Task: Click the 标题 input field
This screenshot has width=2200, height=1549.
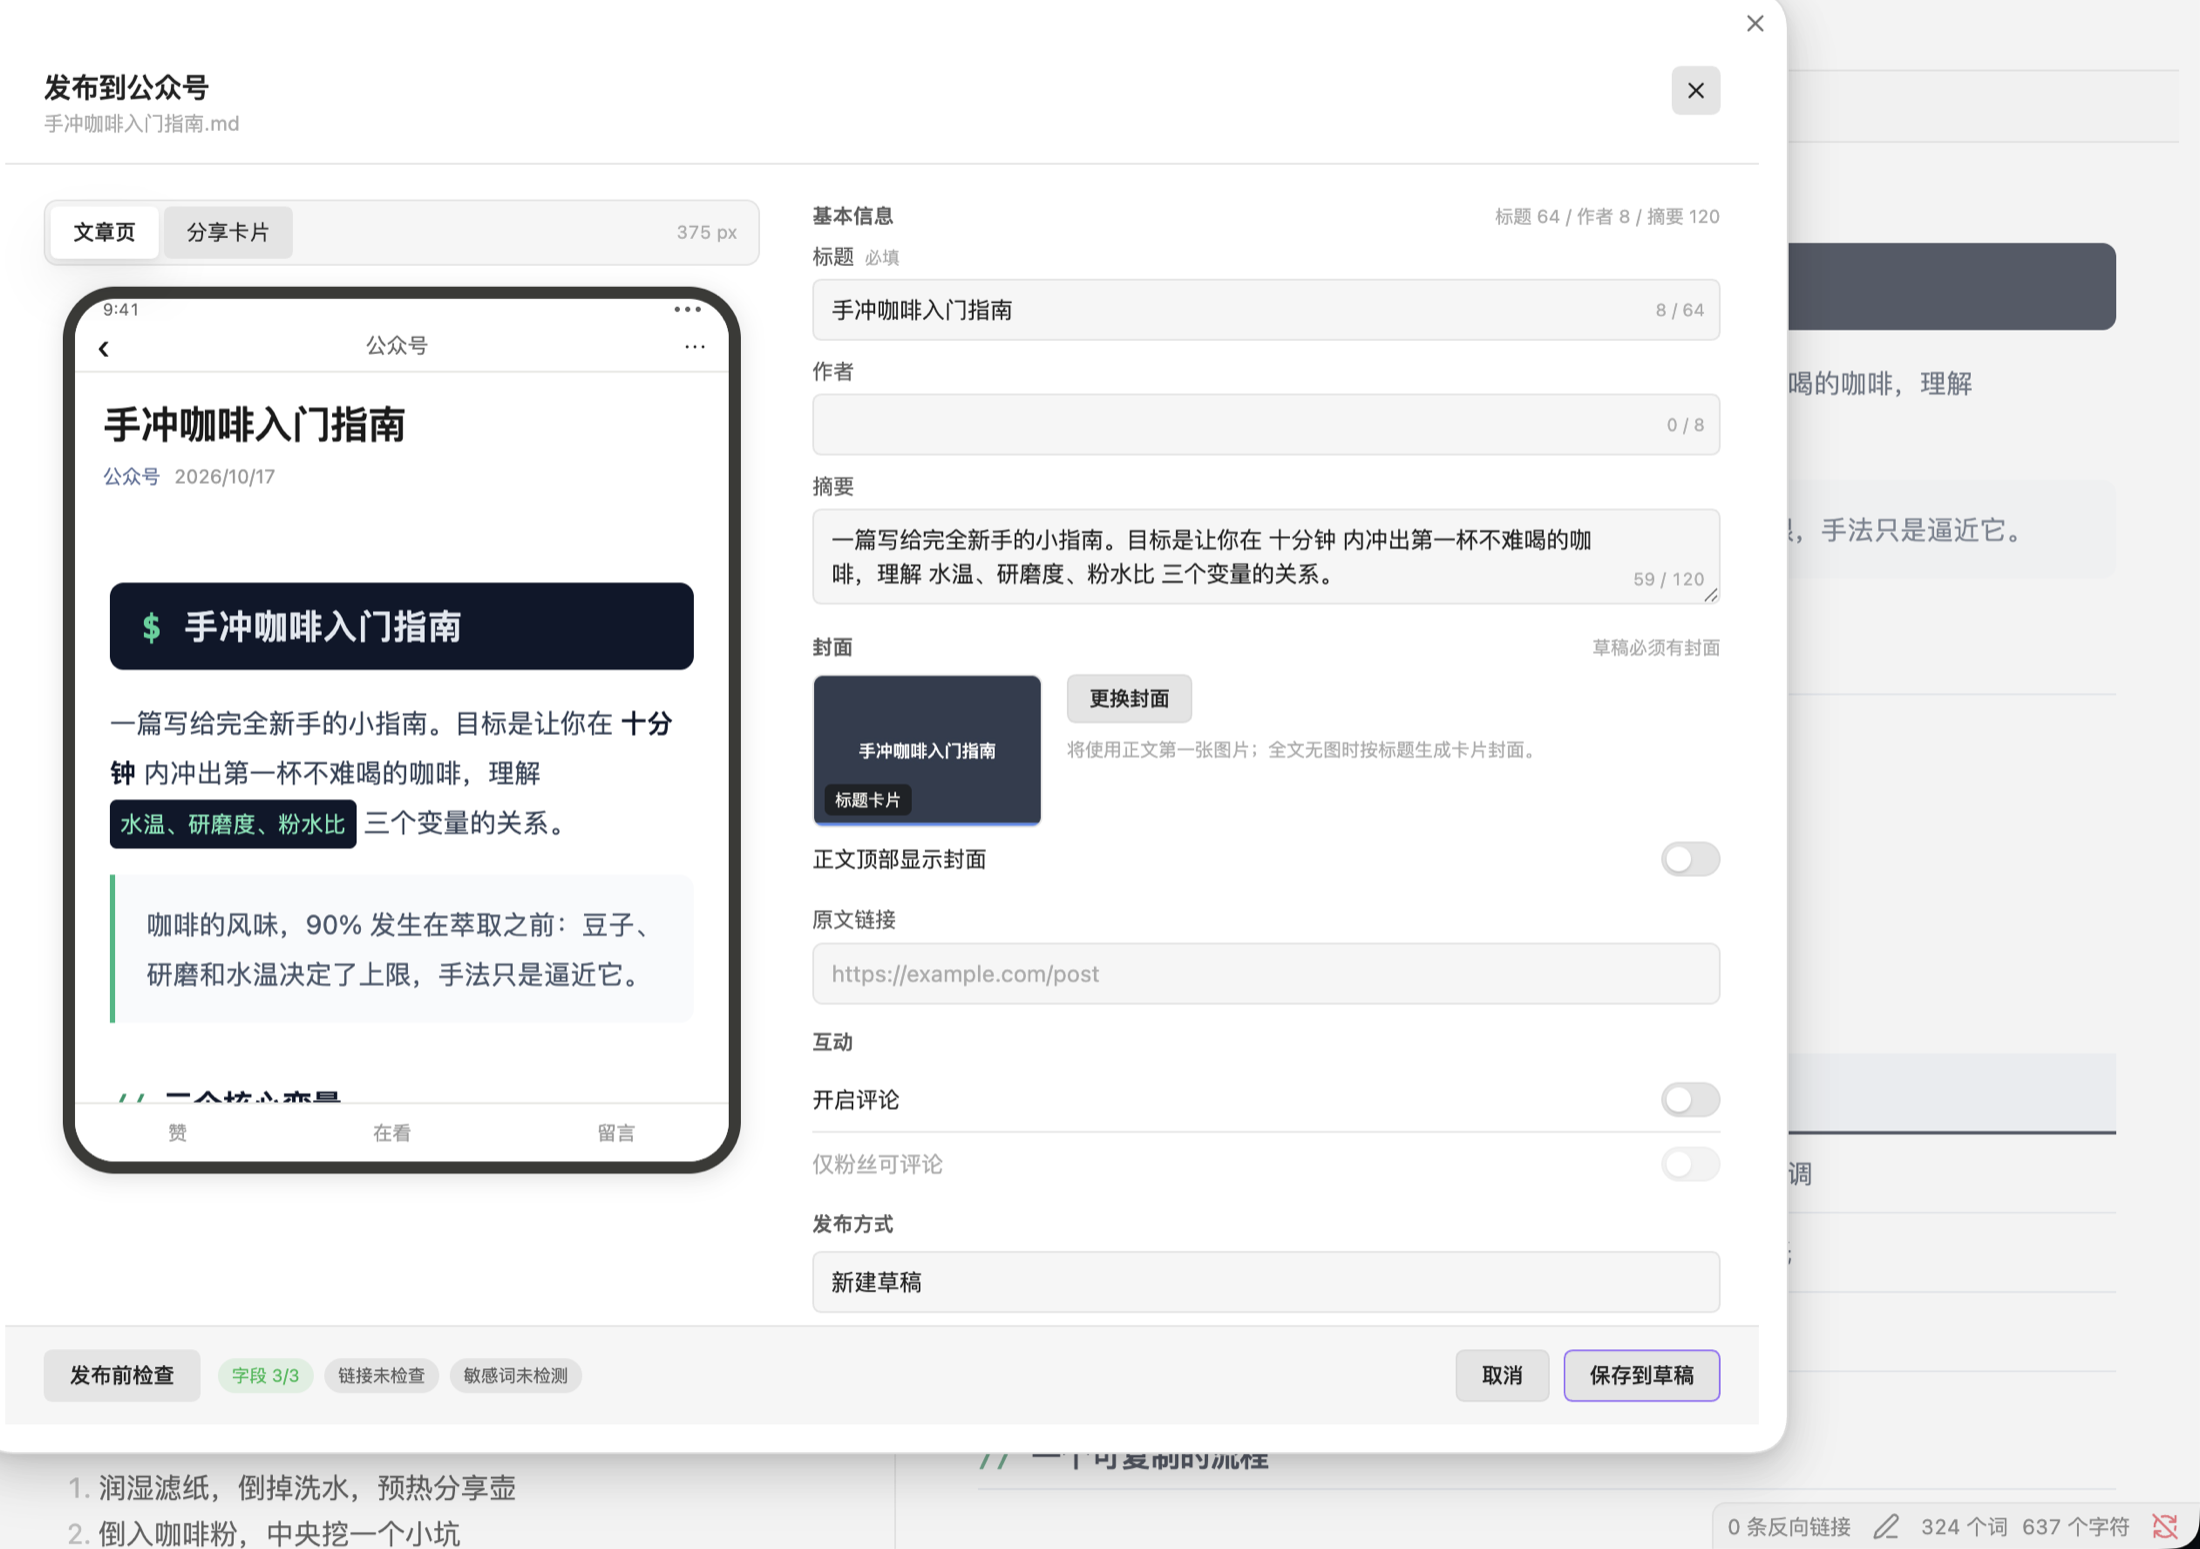Action: [x=1266, y=310]
